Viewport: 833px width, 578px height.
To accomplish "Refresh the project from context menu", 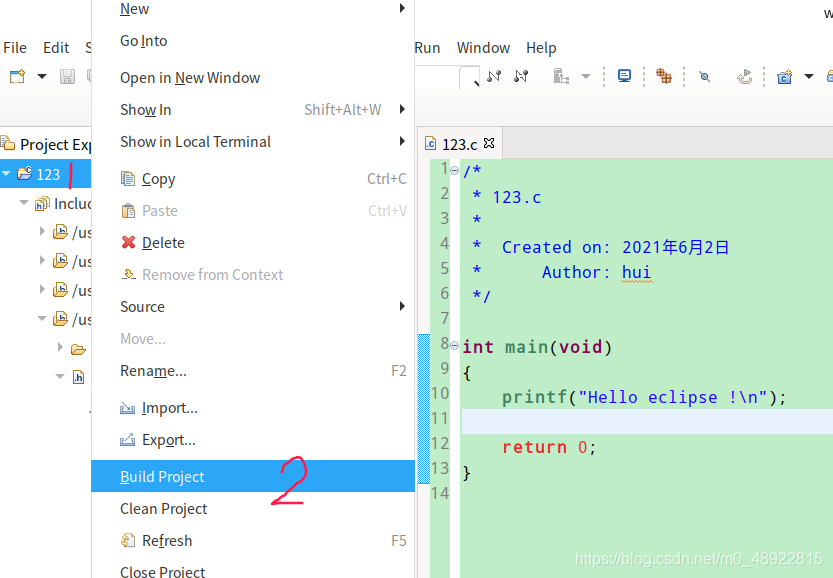I will 253,540.
